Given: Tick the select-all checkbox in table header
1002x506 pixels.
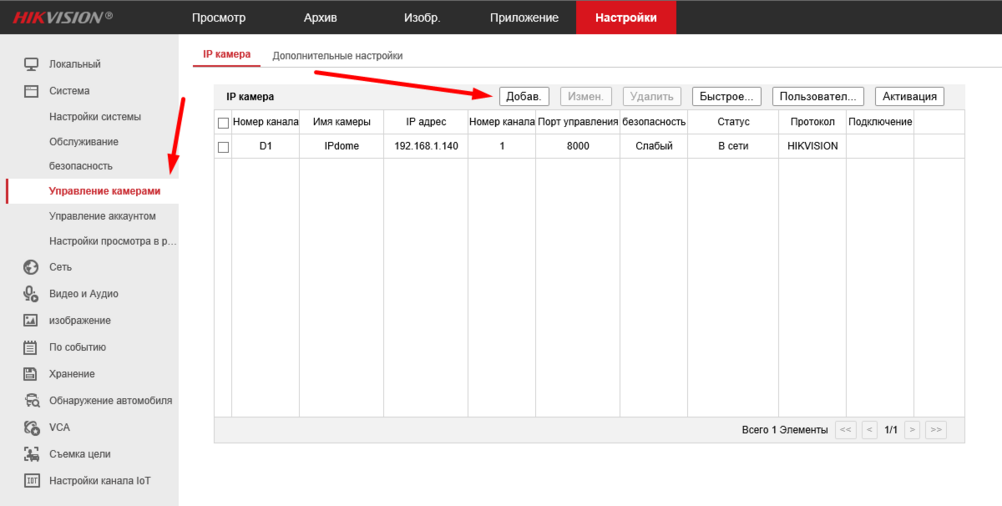Looking at the screenshot, I should pyautogui.click(x=223, y=123).
